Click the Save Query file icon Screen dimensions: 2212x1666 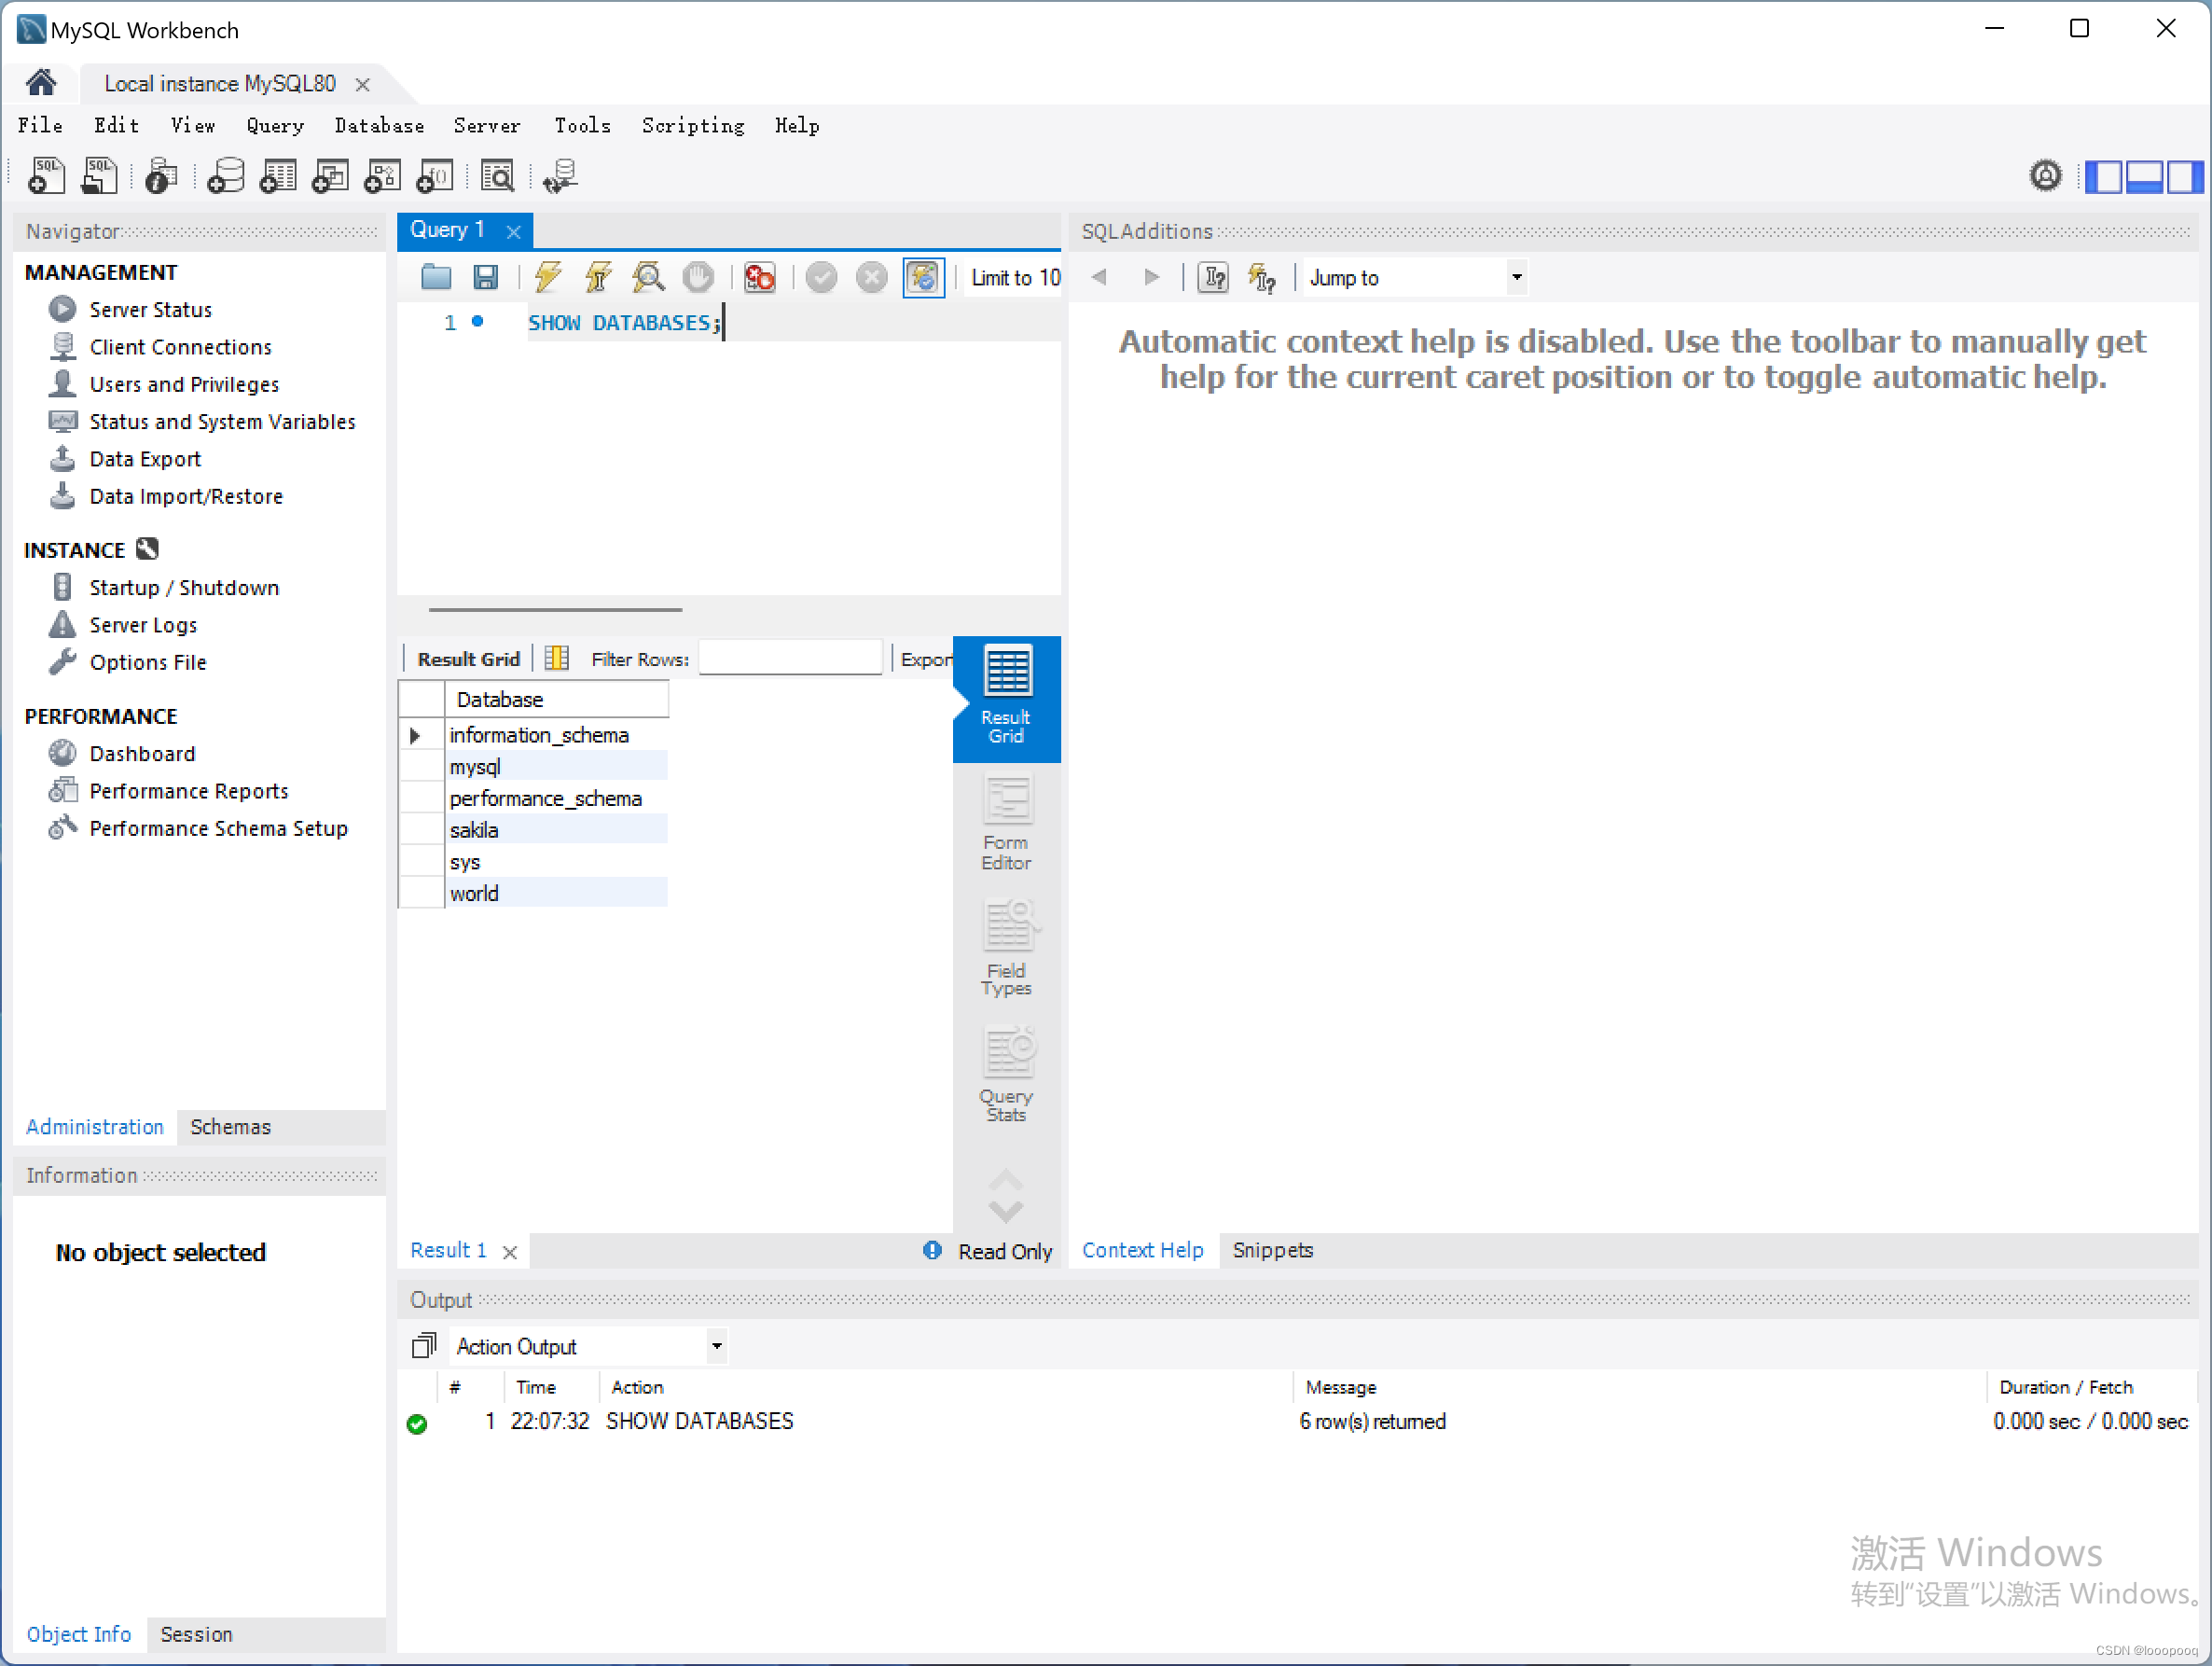pyautogui.click(x=490, y=278)
